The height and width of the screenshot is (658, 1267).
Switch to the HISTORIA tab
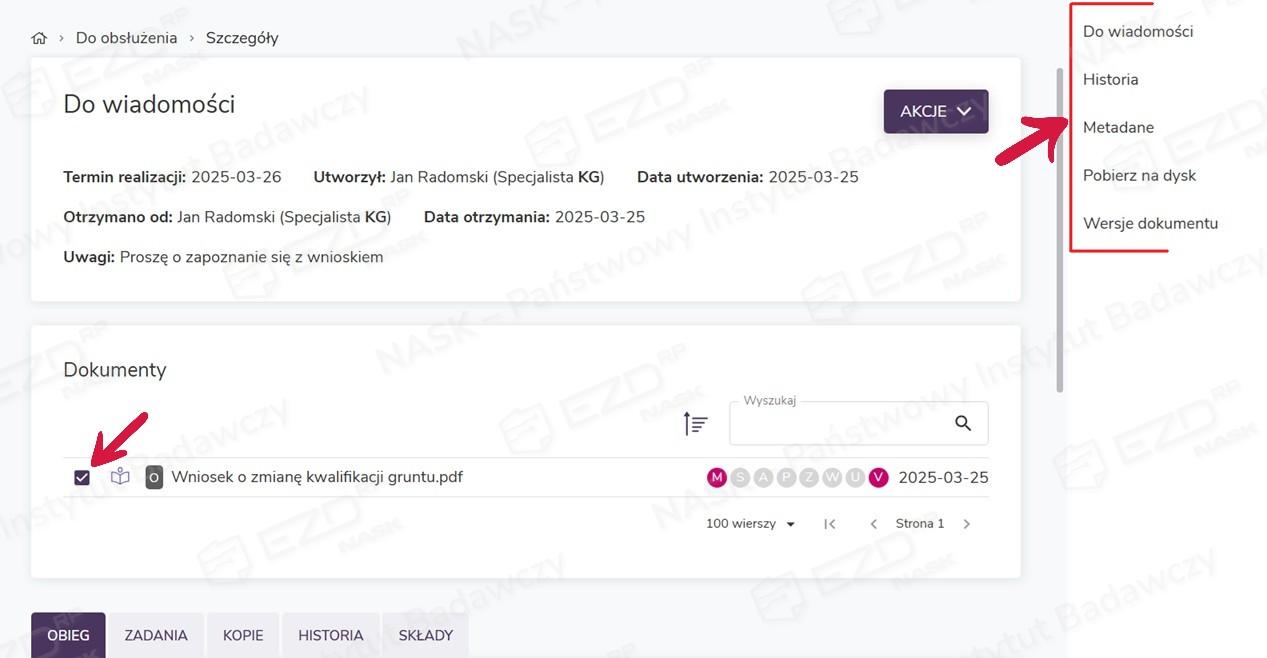tap(330, 635)
